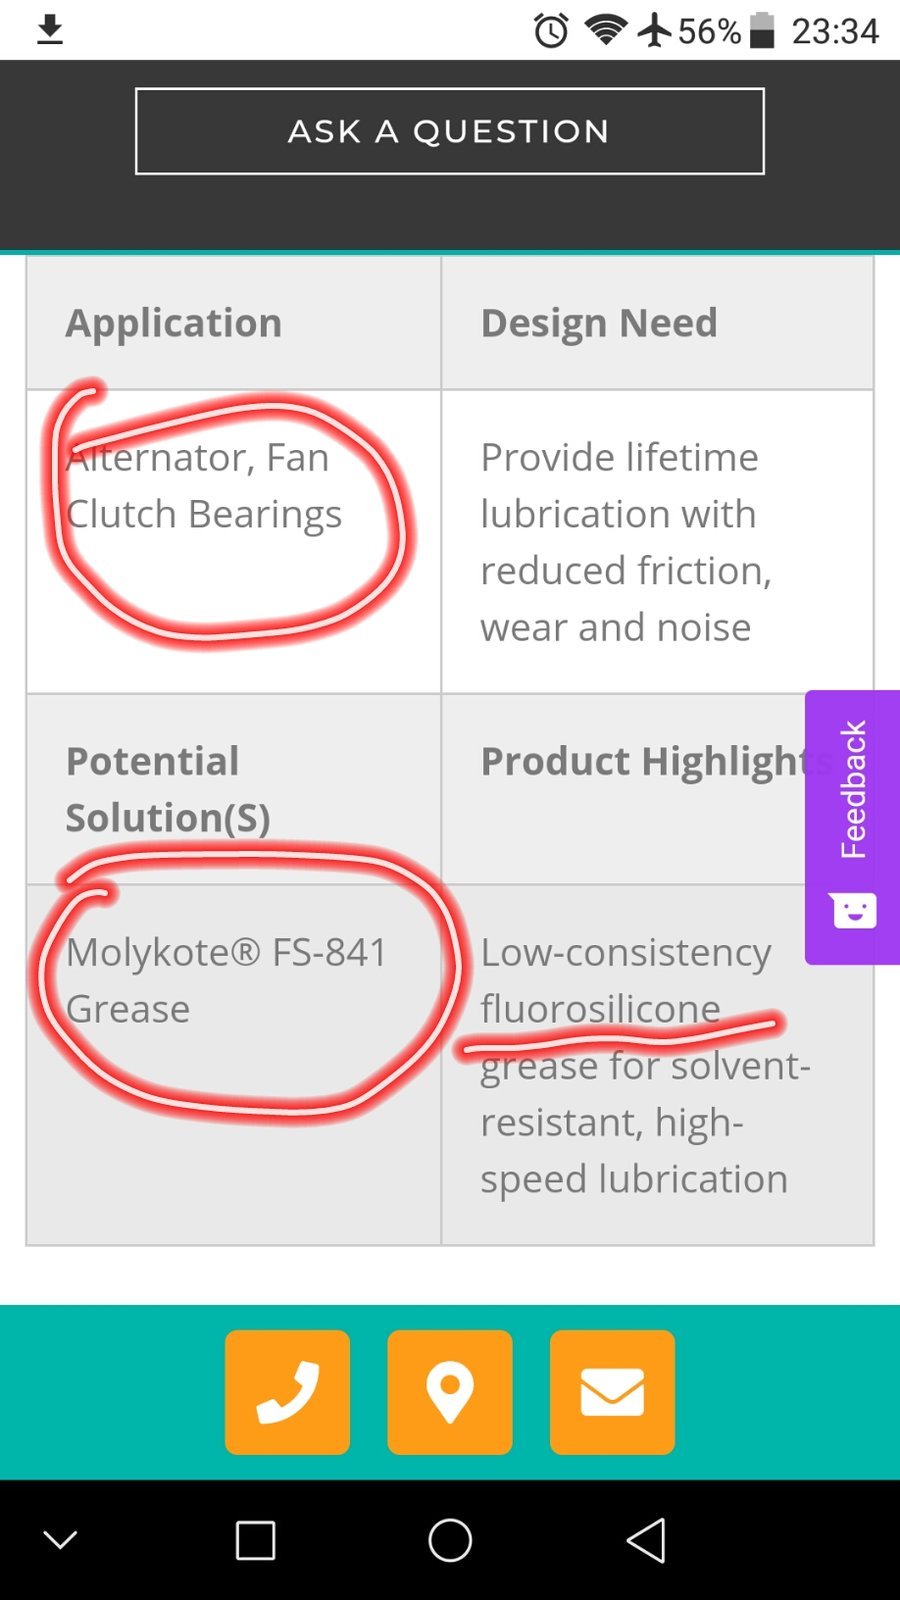Tap the Android home circle button
Viewport: 900px width, 1600px height.
[450, 1540]
